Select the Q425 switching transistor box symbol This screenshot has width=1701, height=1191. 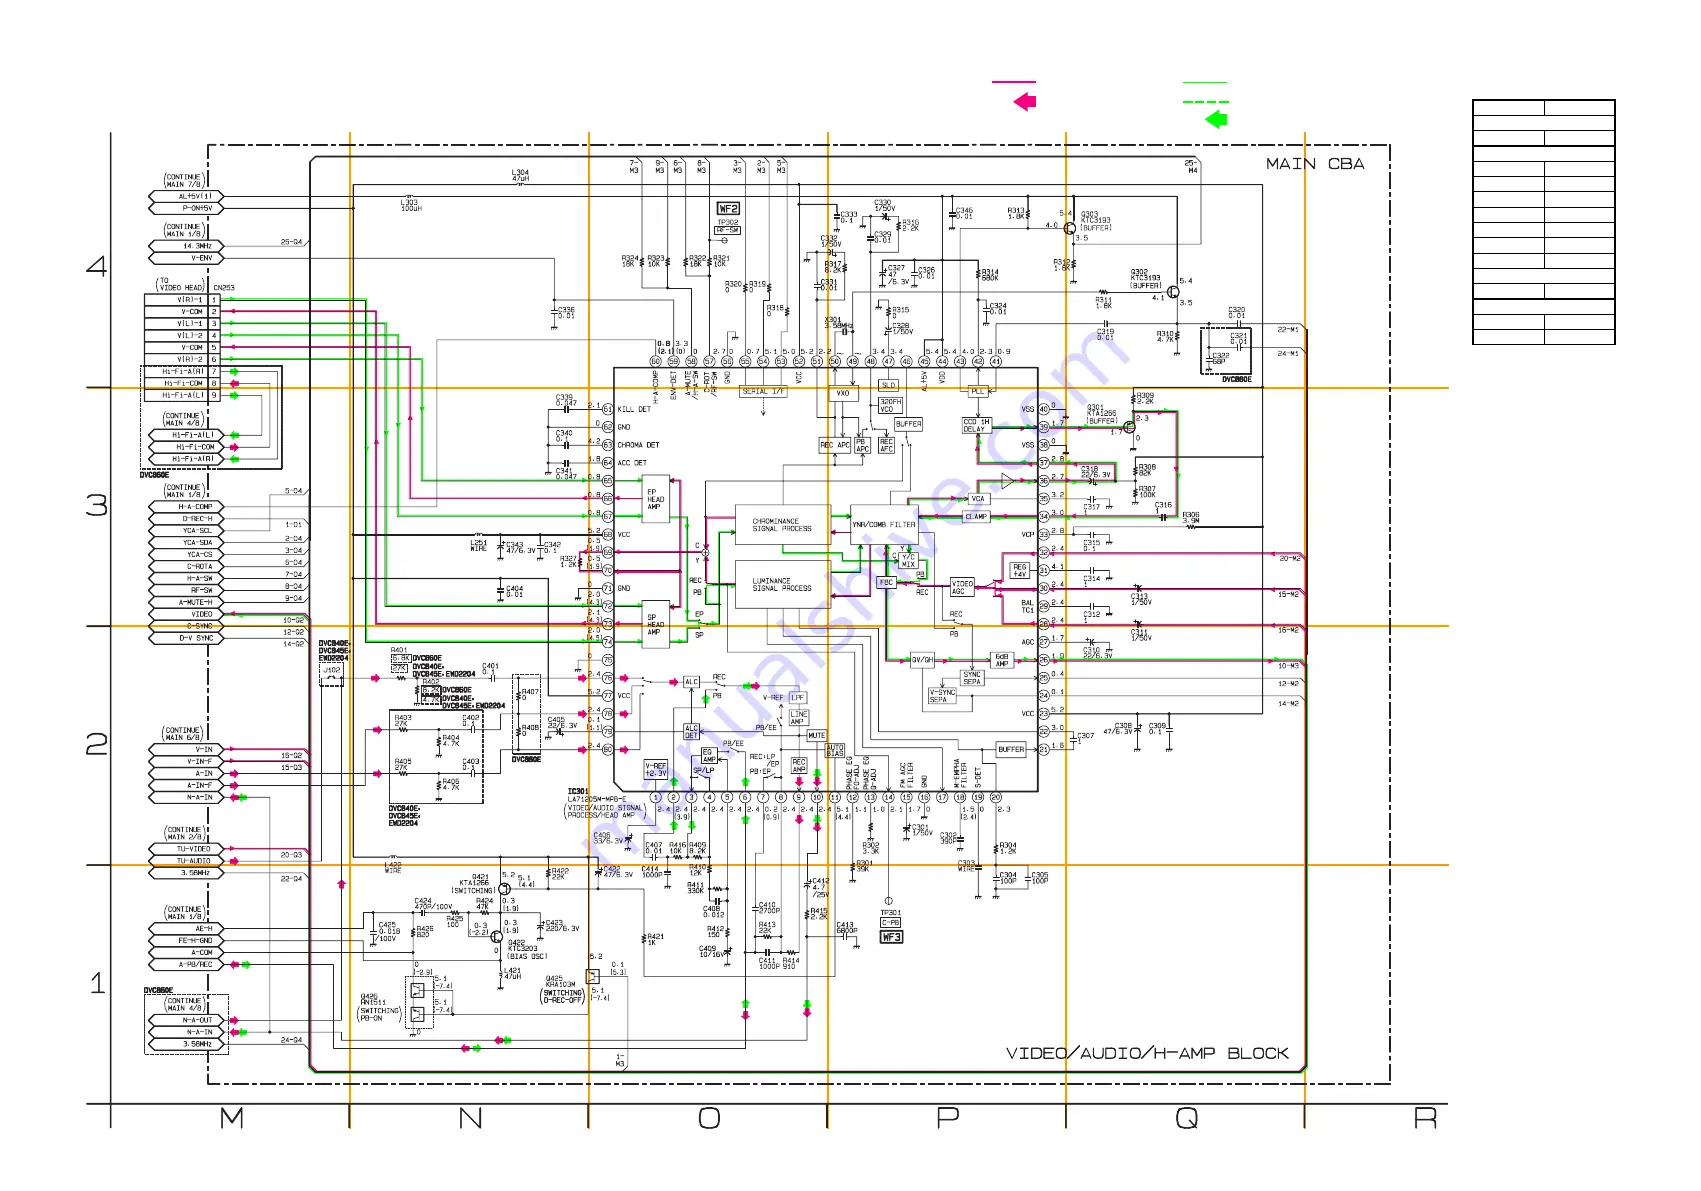(592, 976)
